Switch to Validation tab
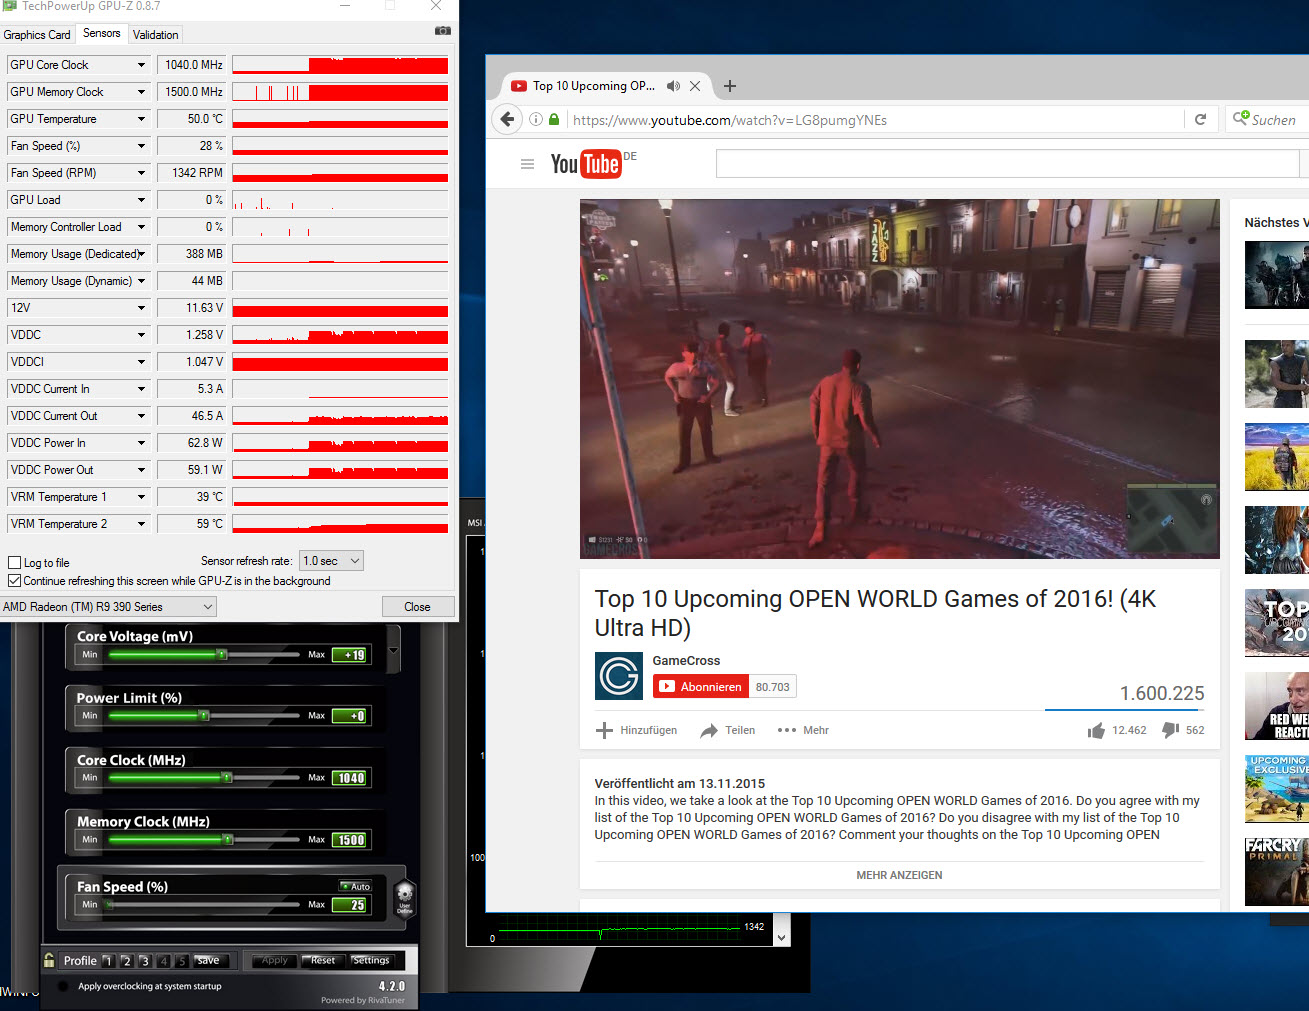 tap(156, 34)
